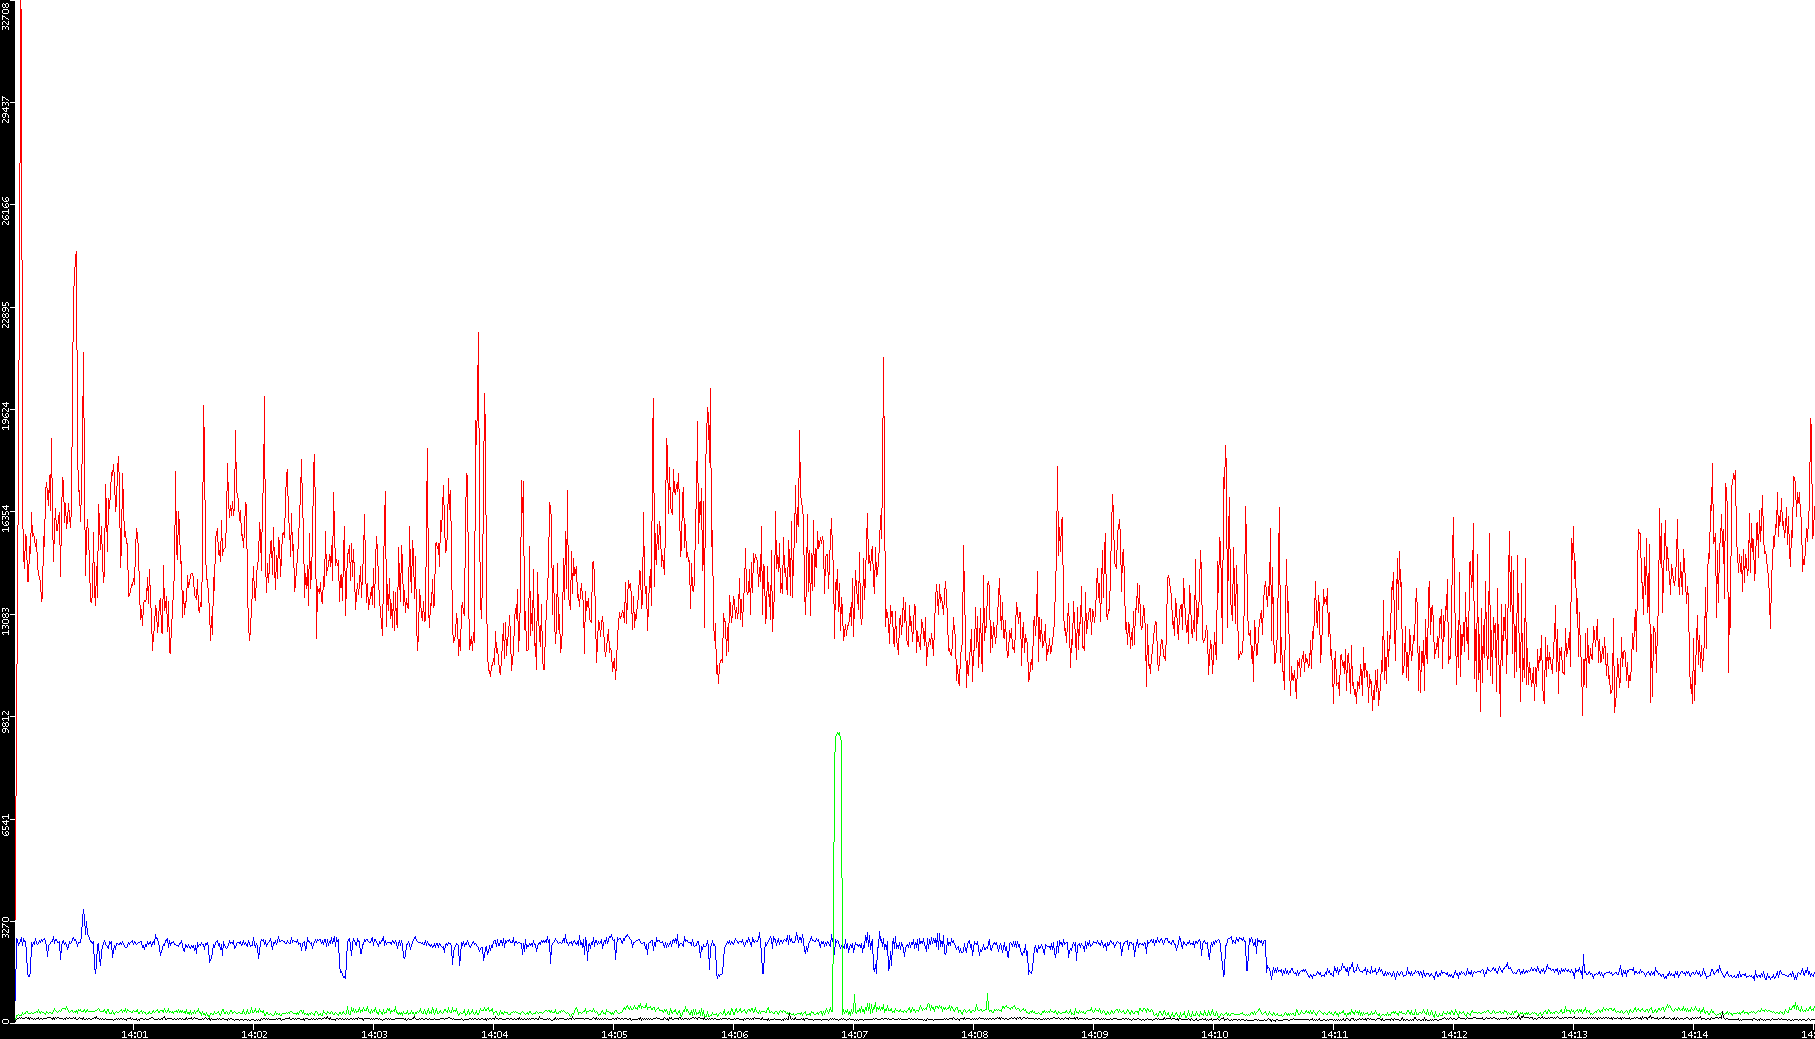Image resolution: width=1815 pixels, height=1039 pixels.
Task: Click the 14:07 time axis label
Action: click(x=855, y=1034)
